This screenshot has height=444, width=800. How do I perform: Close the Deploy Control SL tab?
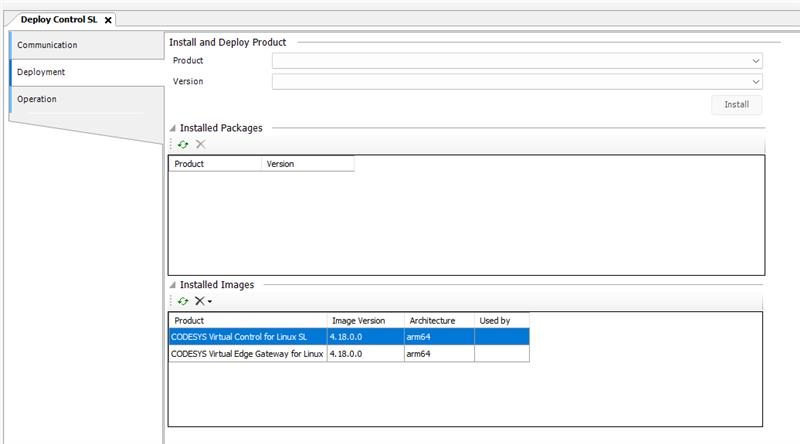tap(108, 20)
